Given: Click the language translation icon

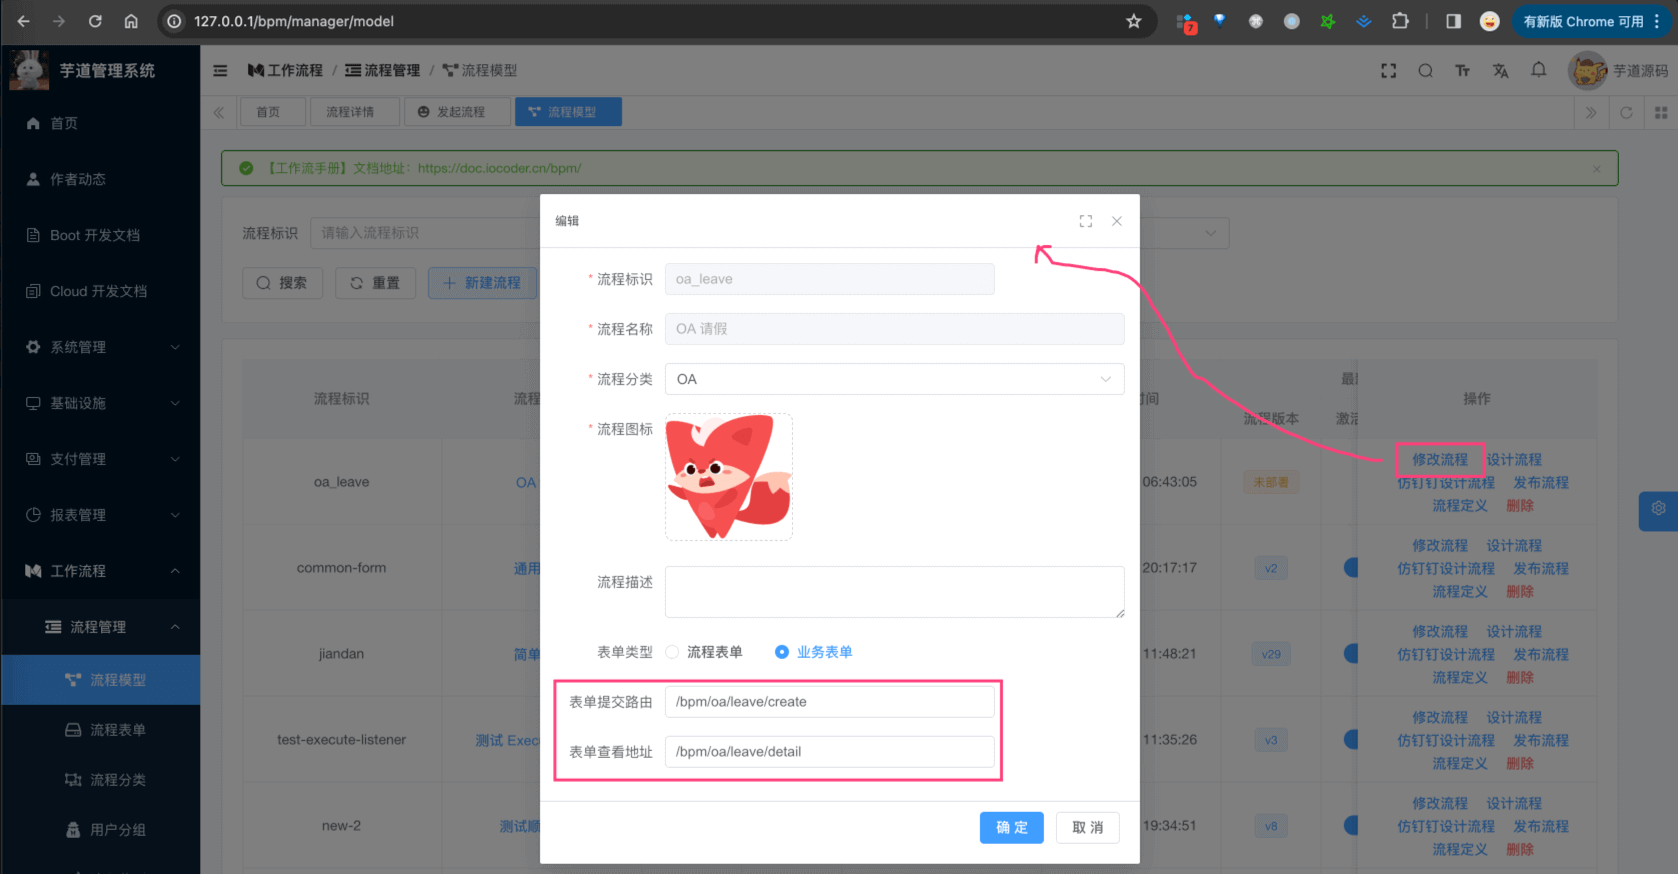Looking at the screenshot, I should [x=1500, y=71].
